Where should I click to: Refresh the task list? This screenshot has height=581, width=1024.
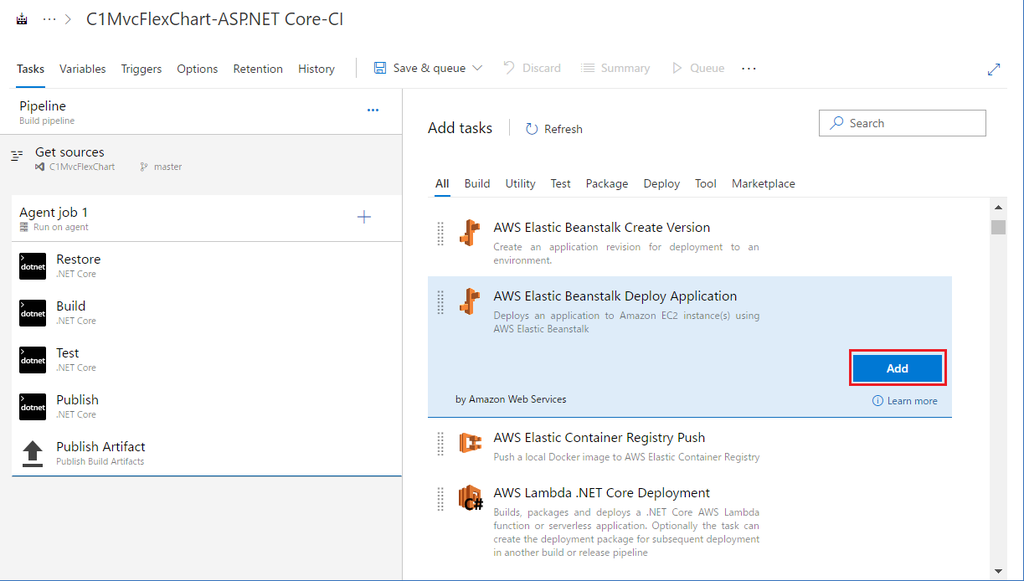click(554, 129)
